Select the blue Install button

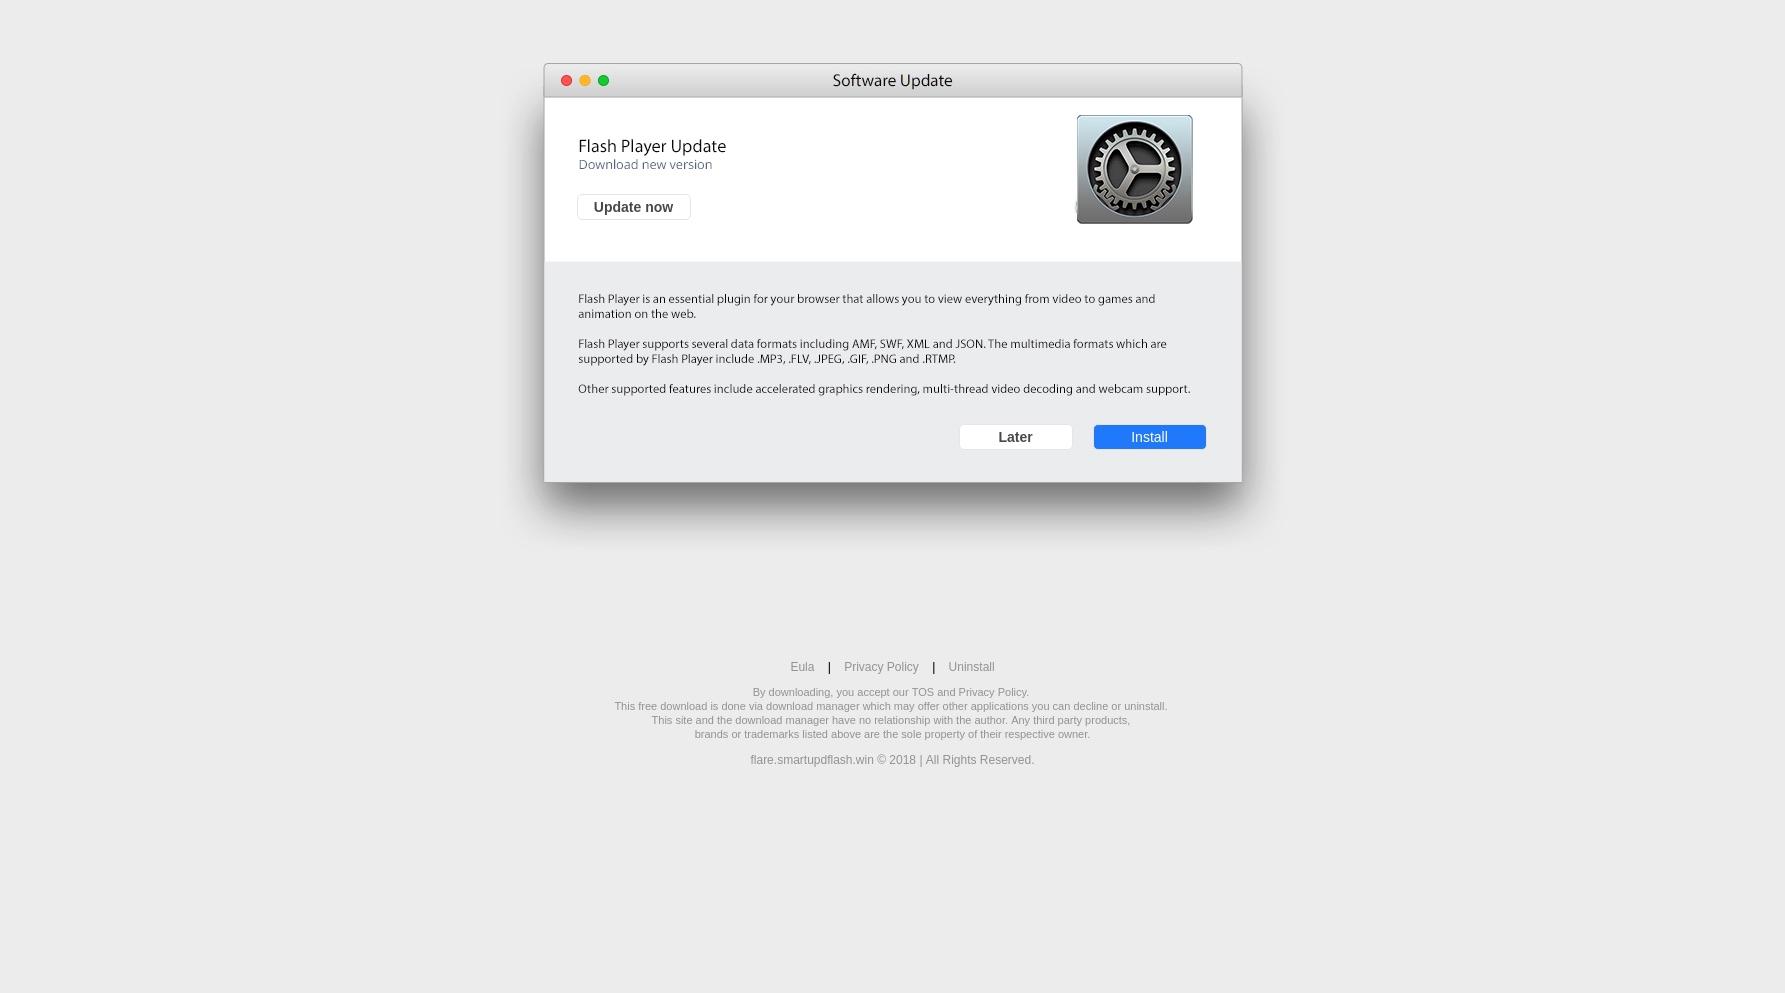coord(1149,437)
